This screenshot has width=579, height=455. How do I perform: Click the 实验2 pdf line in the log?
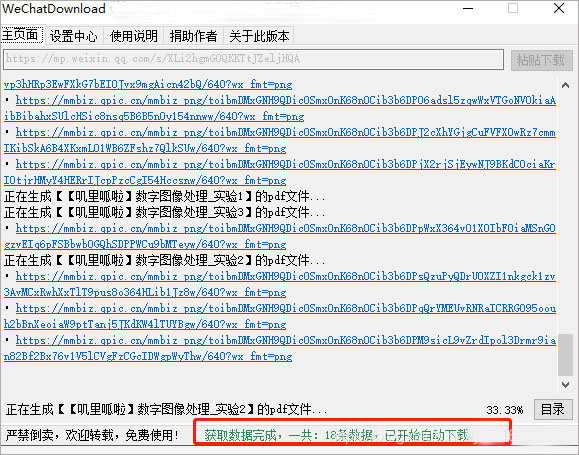tap(164, 260)
